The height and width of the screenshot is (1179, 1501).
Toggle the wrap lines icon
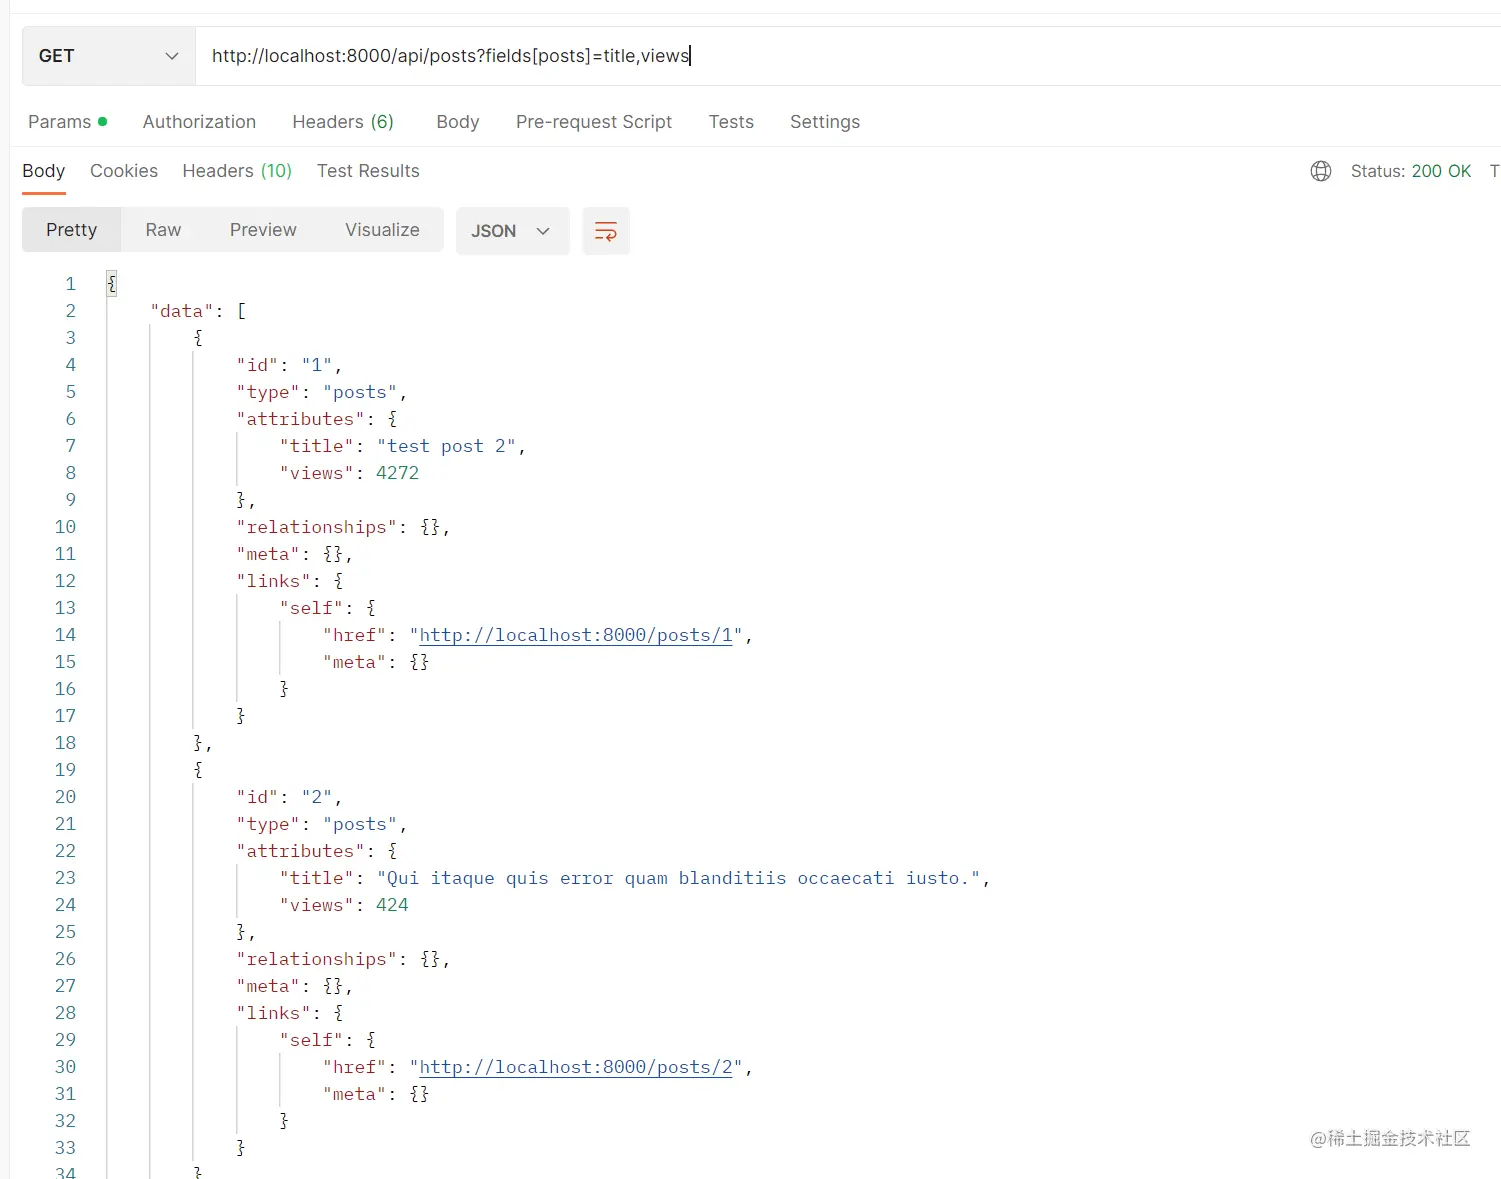606,231
